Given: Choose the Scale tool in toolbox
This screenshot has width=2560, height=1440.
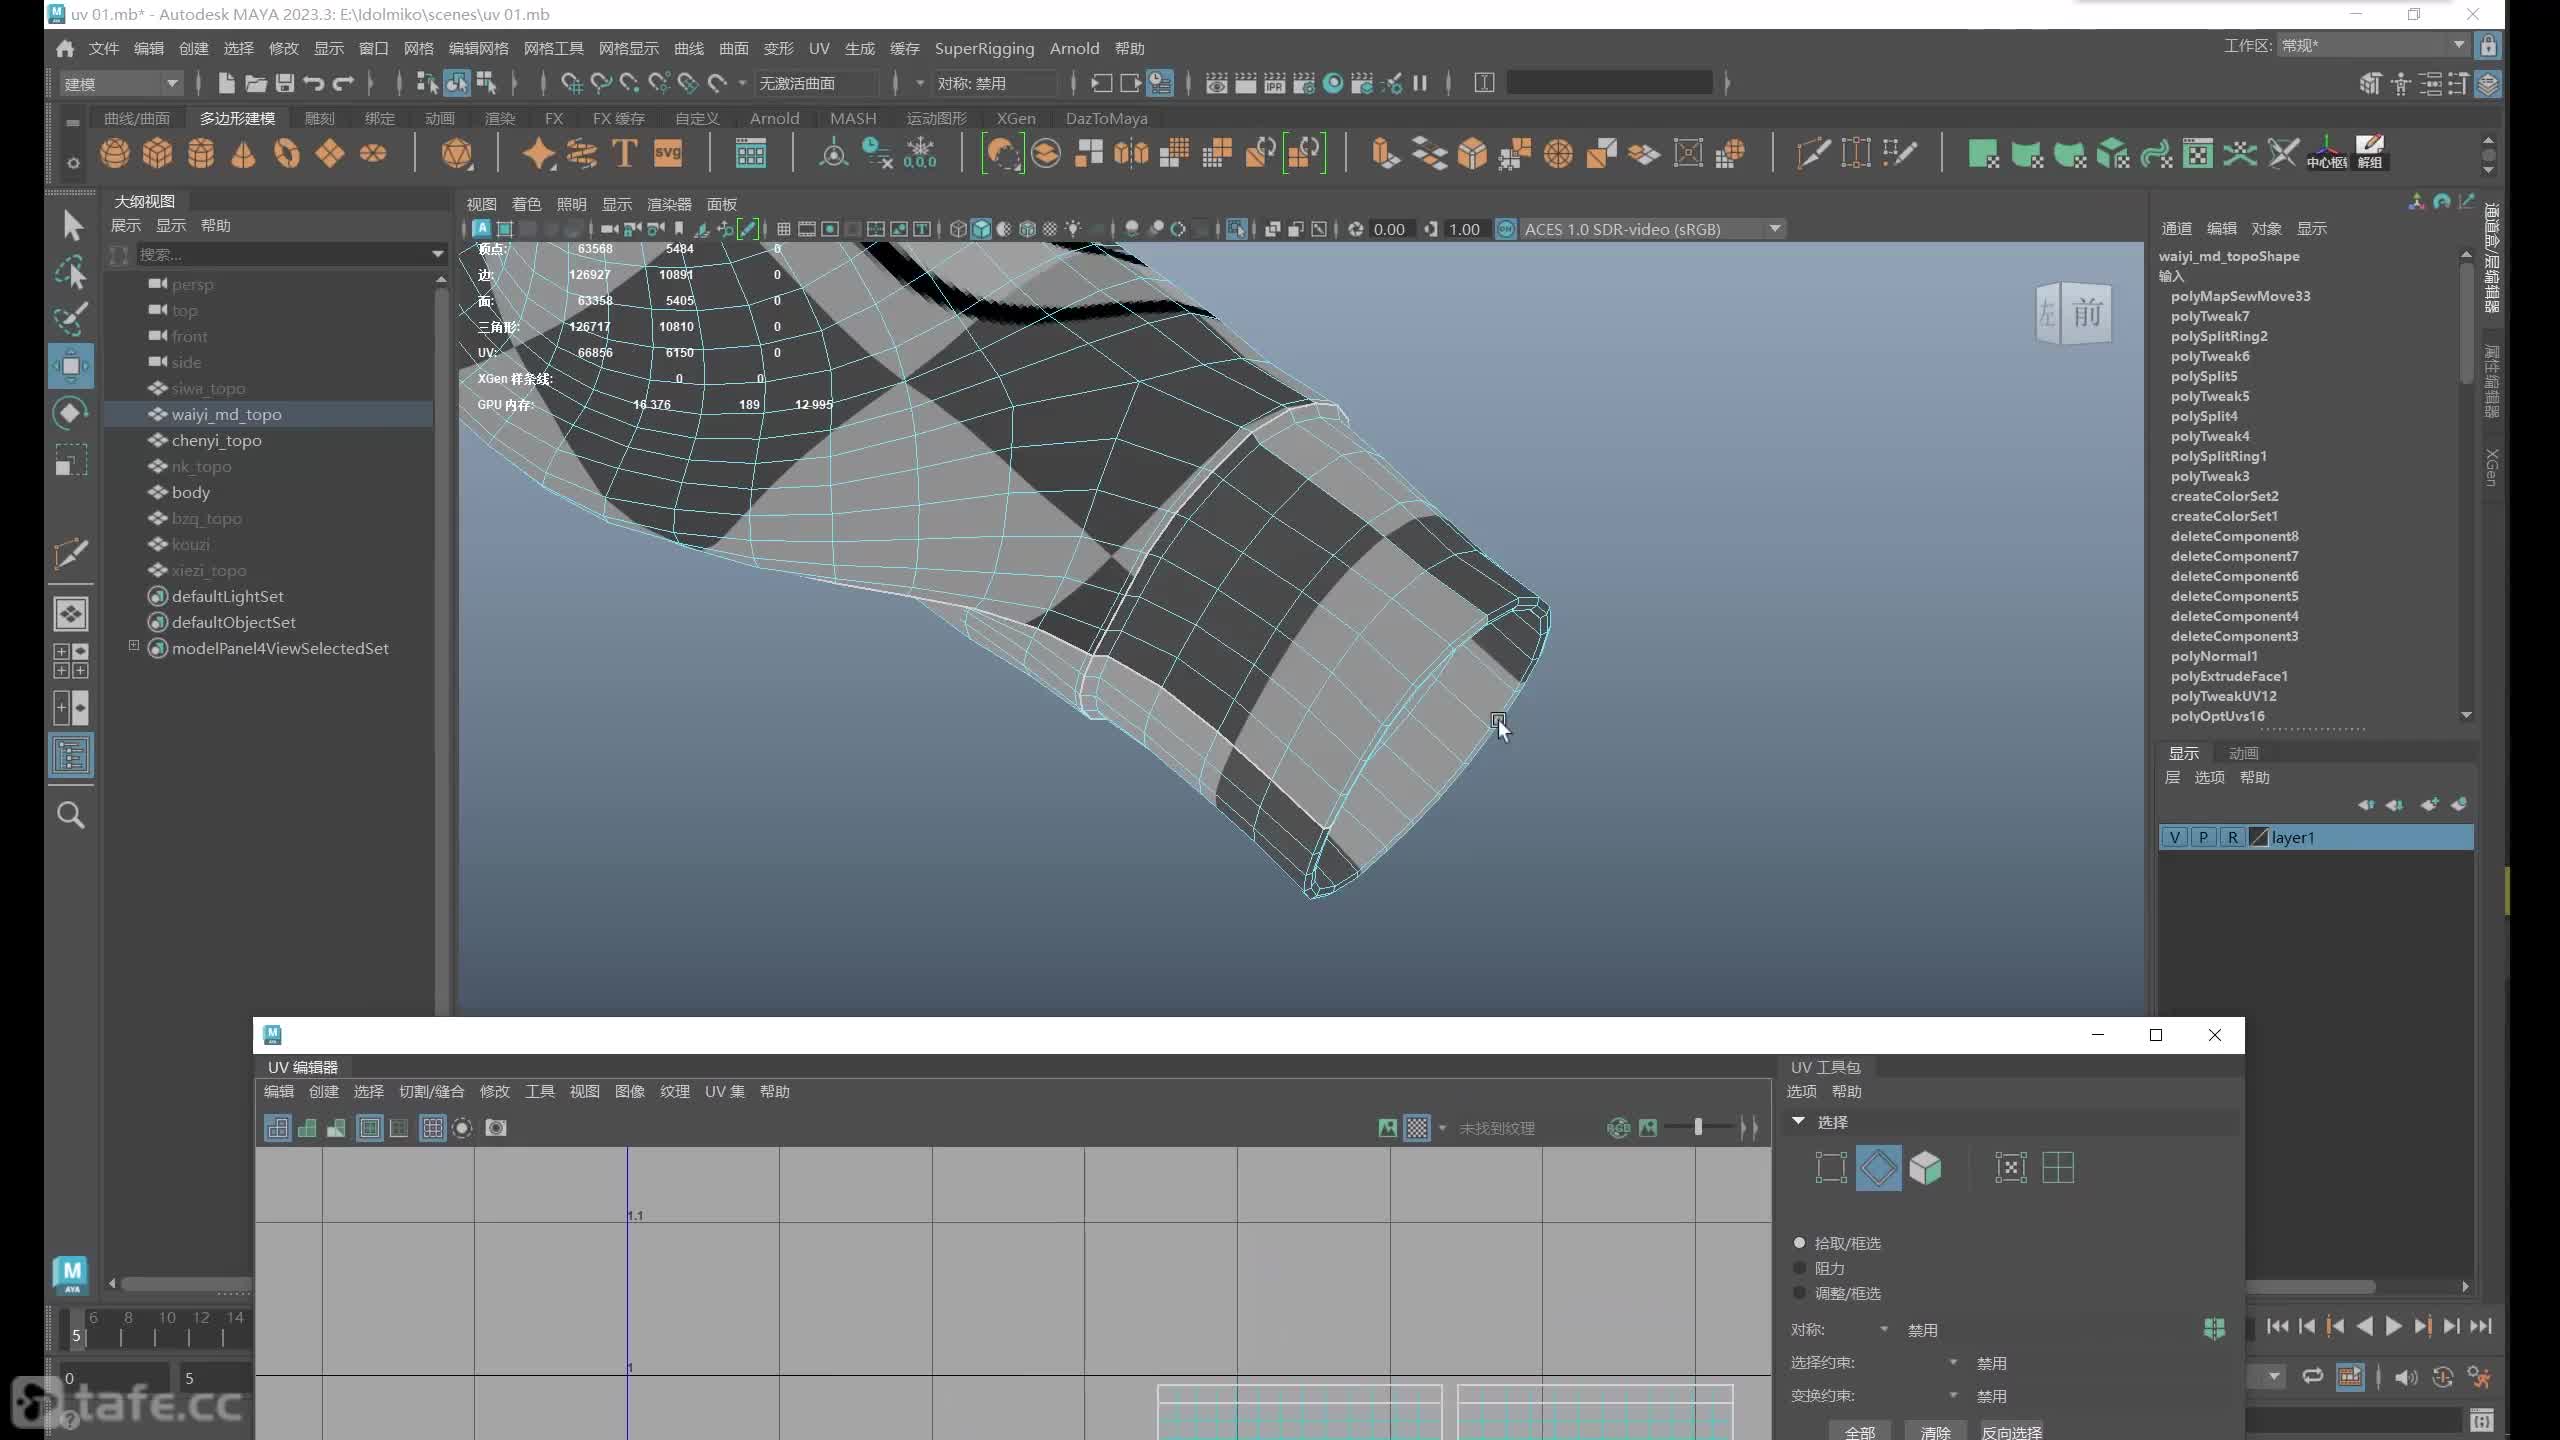Looking at the screenshot, I should pos(71,460).
